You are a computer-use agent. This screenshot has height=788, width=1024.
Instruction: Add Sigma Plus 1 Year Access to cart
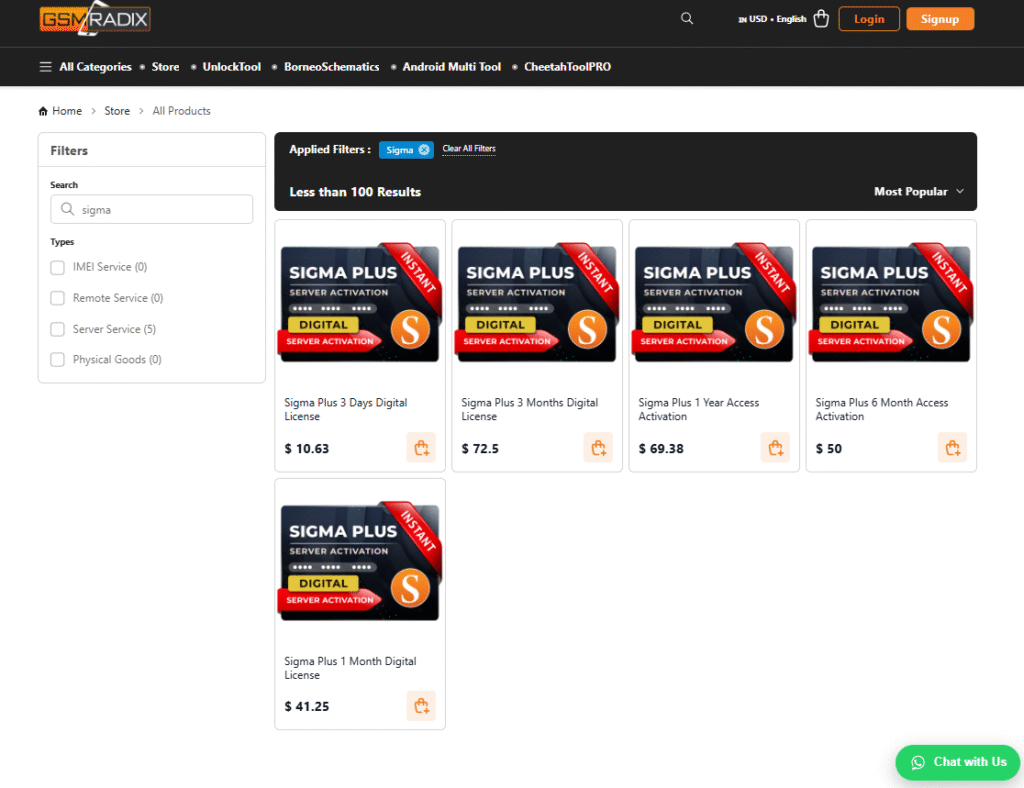tap(775, 448)
